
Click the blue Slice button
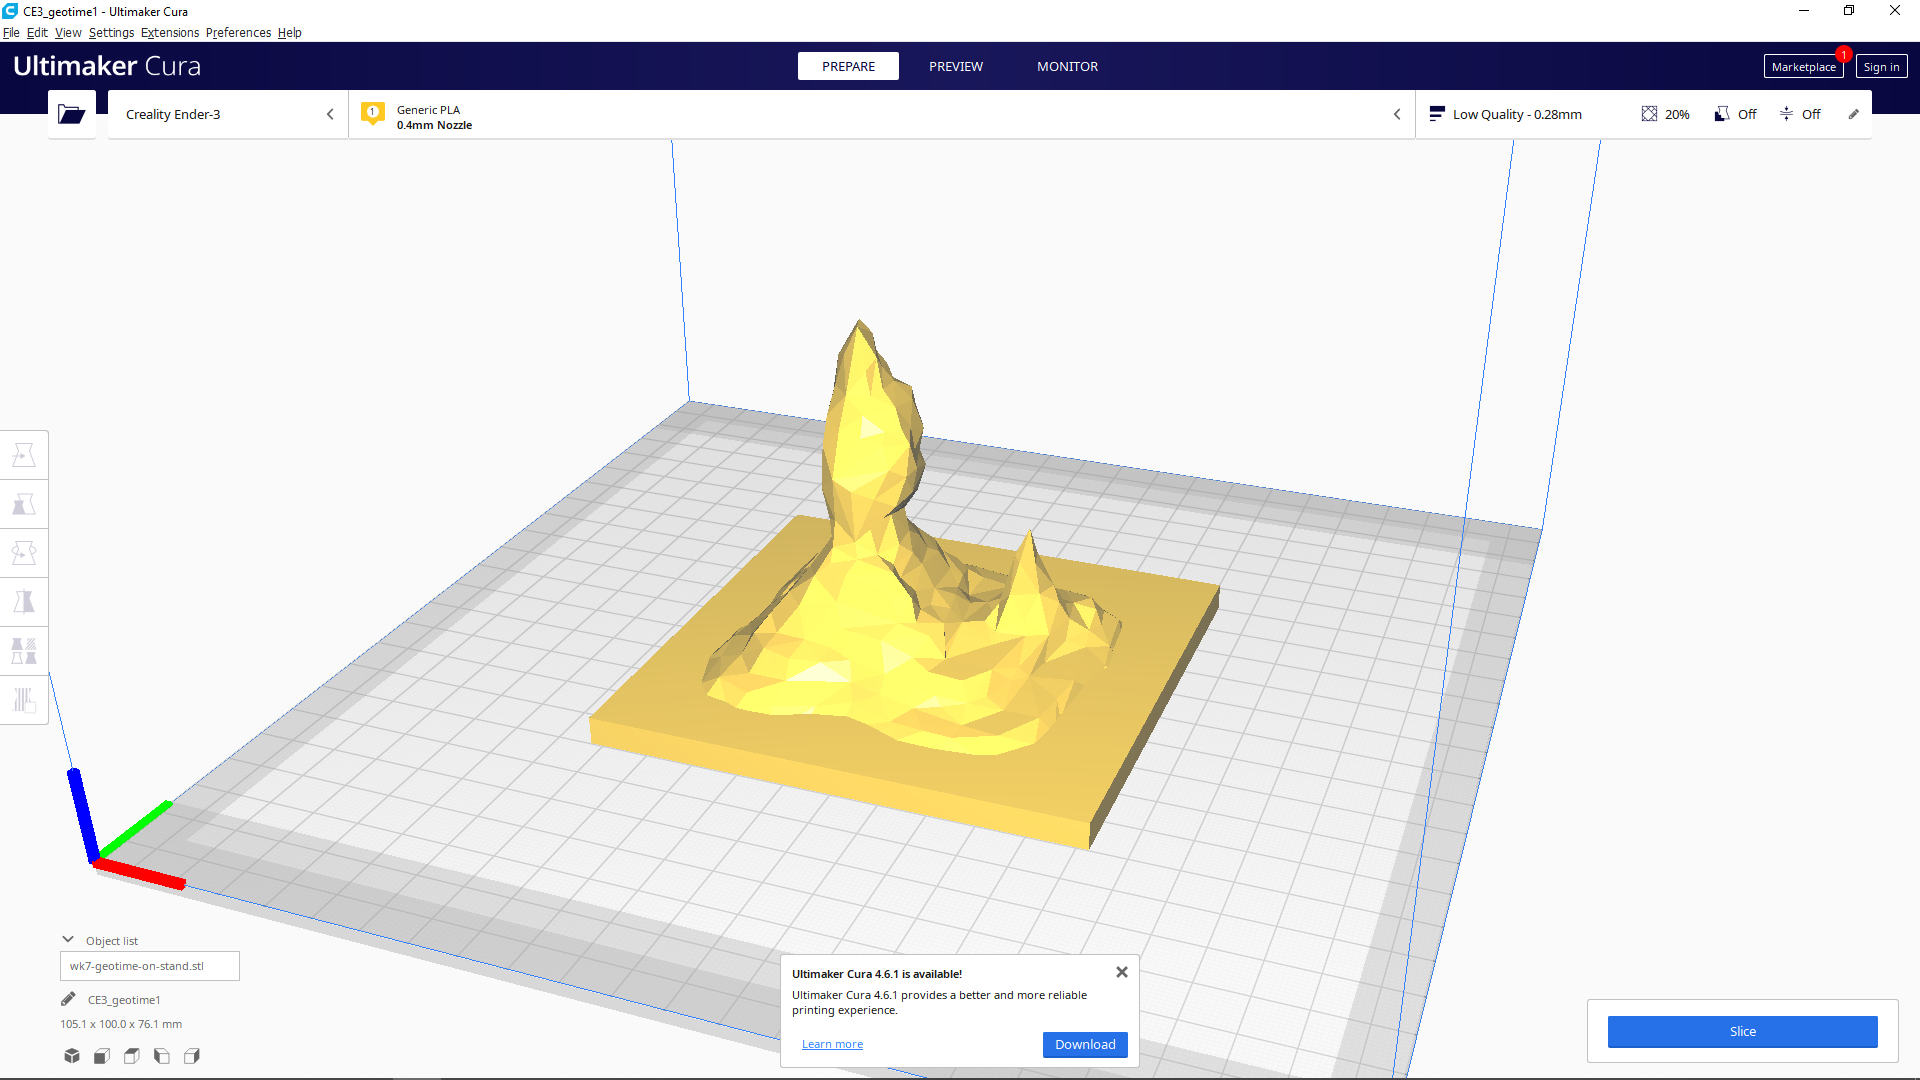[1742, 1031]
